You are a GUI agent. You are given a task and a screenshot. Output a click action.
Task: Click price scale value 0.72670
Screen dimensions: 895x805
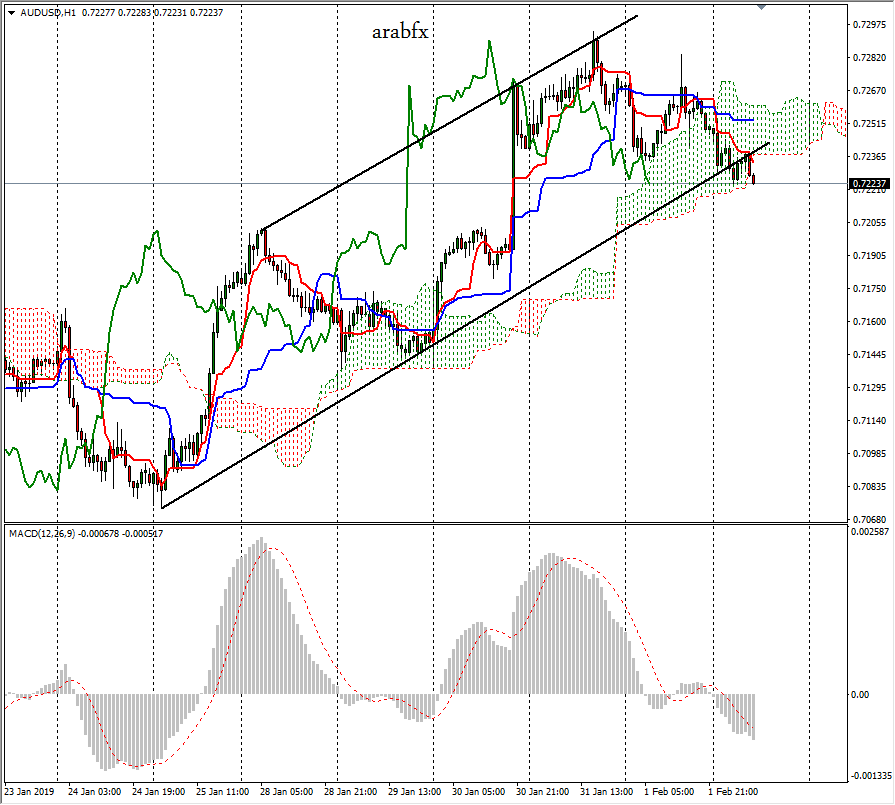tap(869, 91)
